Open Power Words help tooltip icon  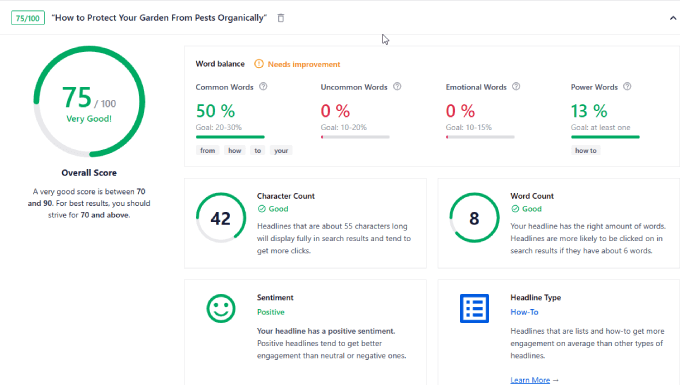click(x=627, y=87)
